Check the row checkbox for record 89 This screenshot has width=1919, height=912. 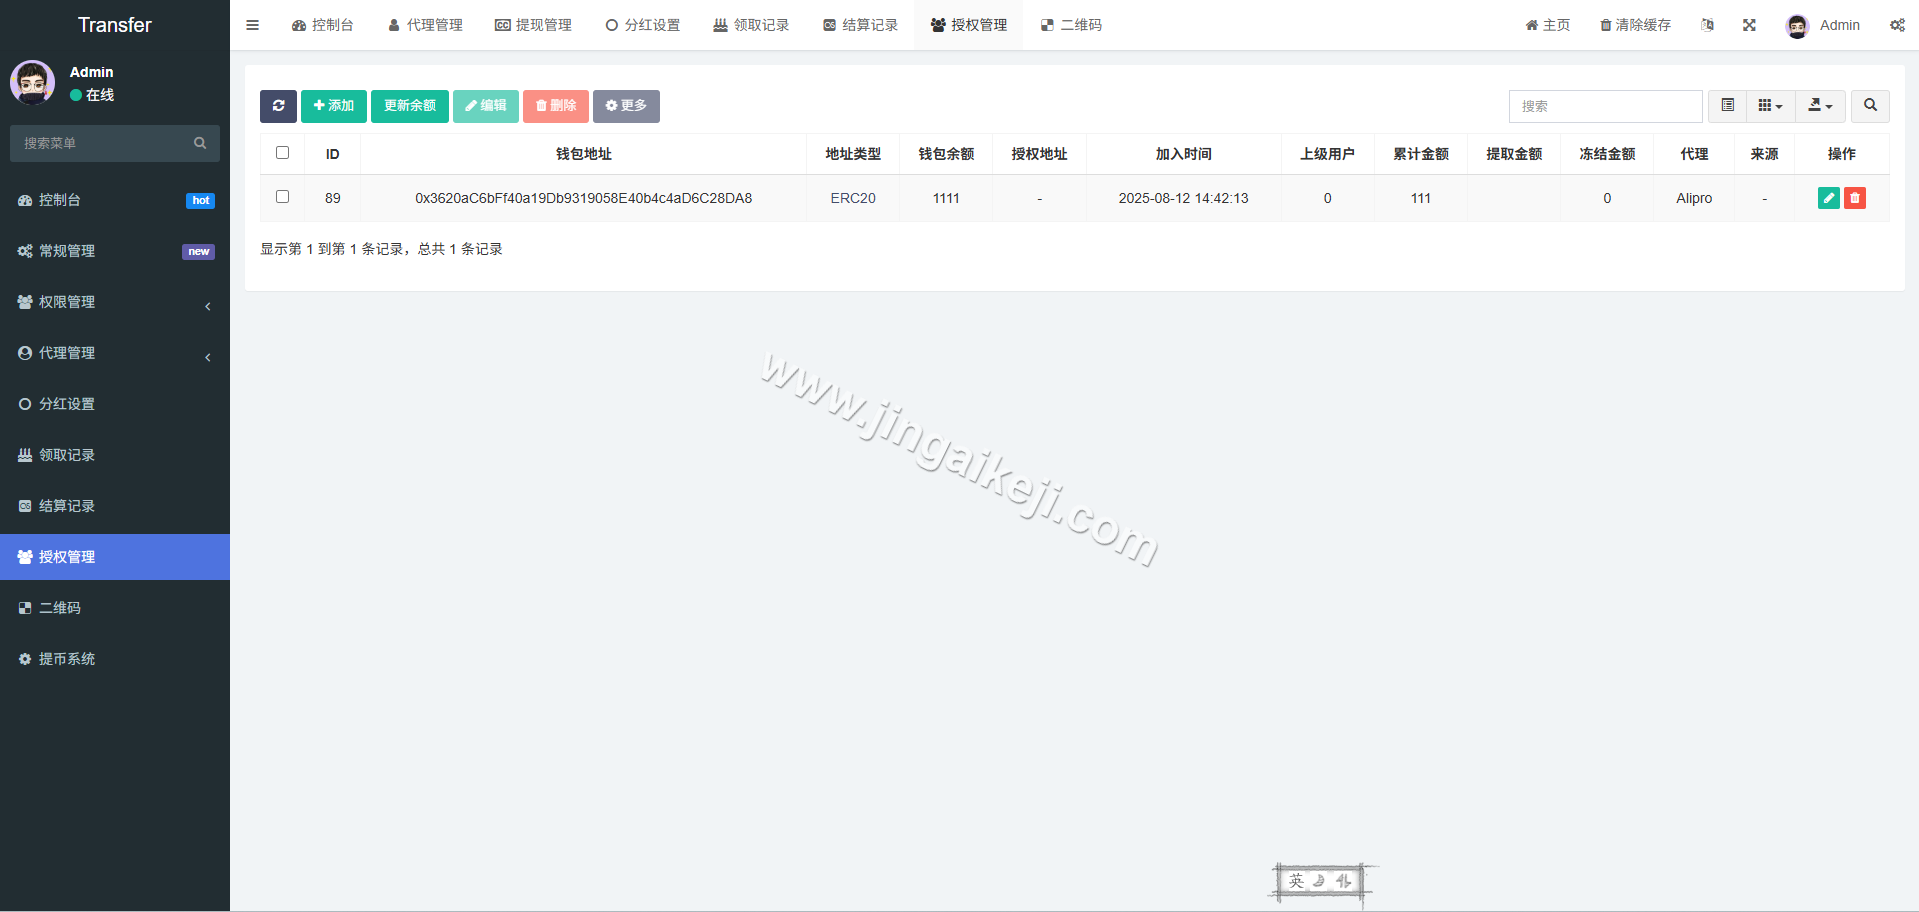[x=282, y=197]
